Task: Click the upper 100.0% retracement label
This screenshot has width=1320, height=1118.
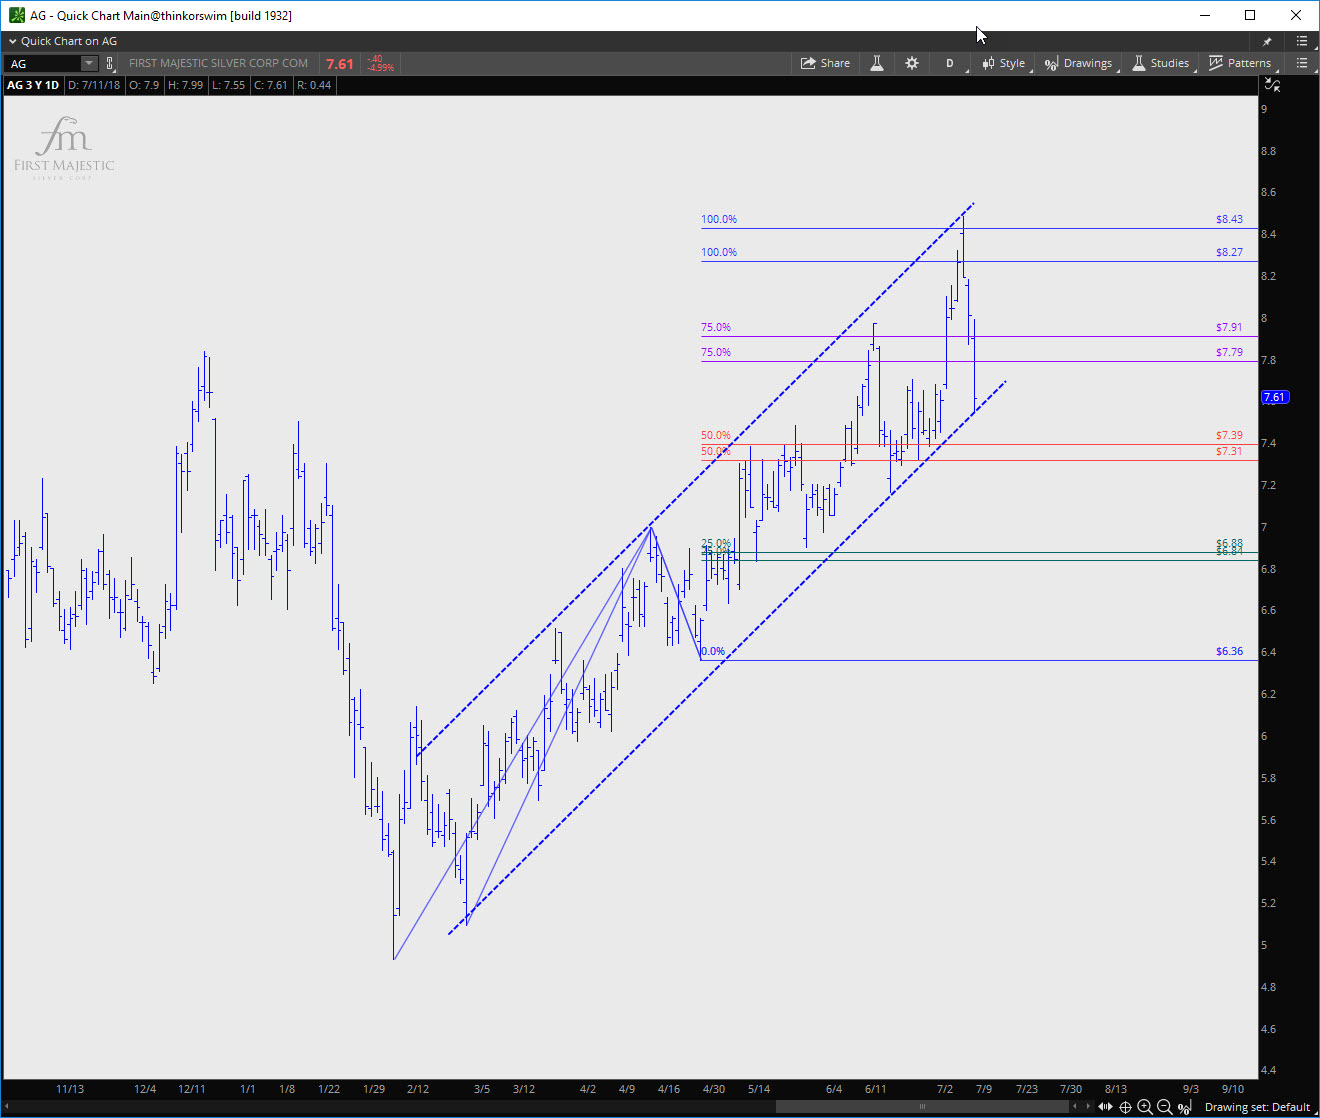Action: point(719,219)
